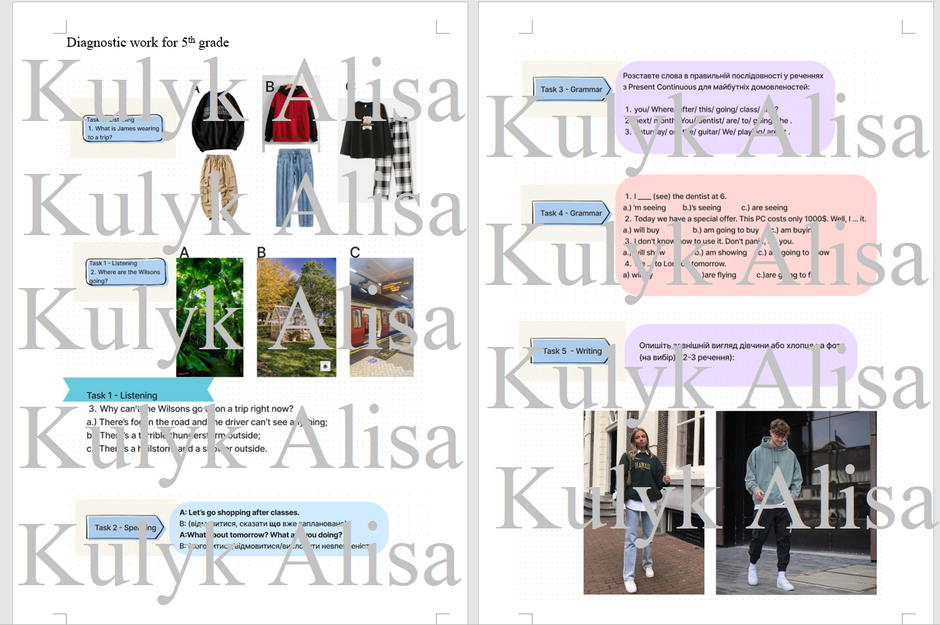Select the black top with teddy bear image
The width and height of the screenshot is (940, 625).
(x=364, y=130)
